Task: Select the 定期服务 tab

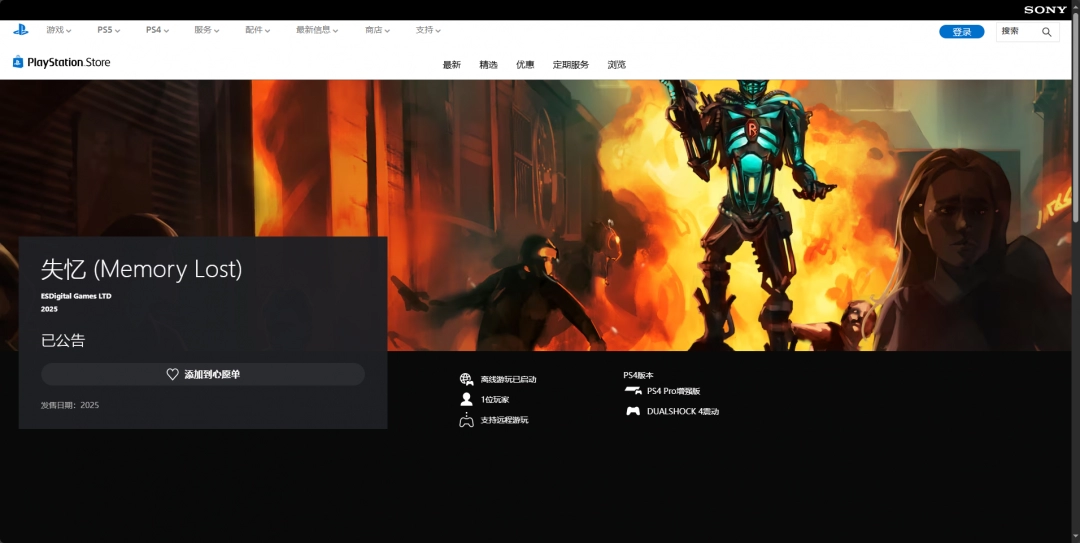Action: point(571,65)
